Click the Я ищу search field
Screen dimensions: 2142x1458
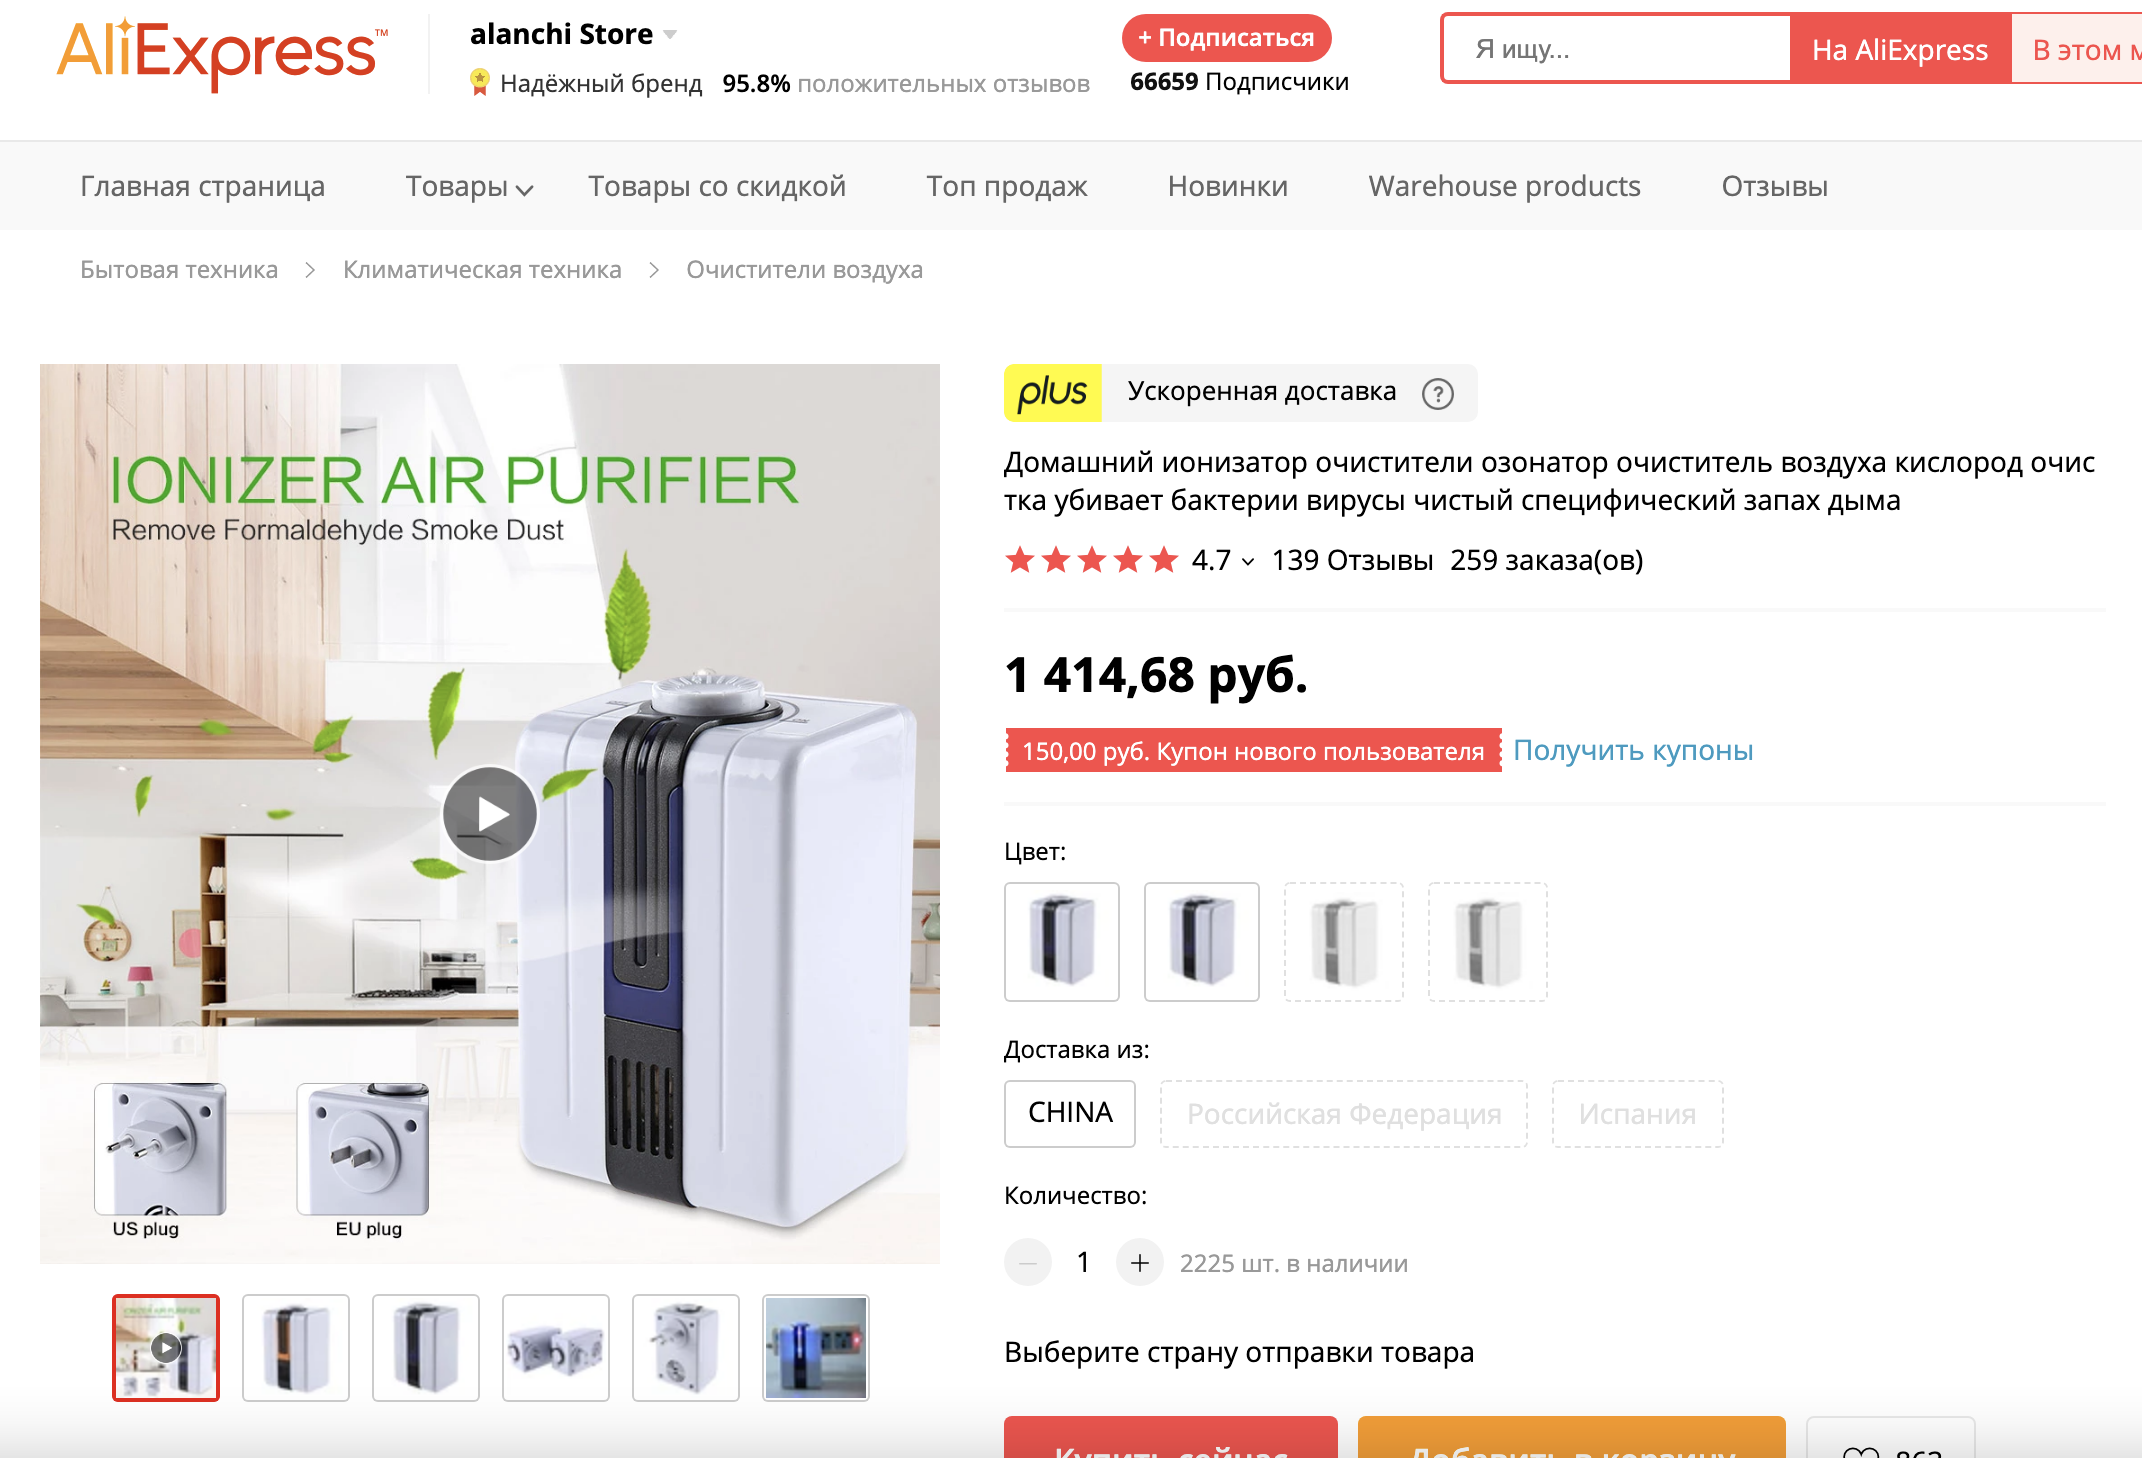coord(1615,49)
